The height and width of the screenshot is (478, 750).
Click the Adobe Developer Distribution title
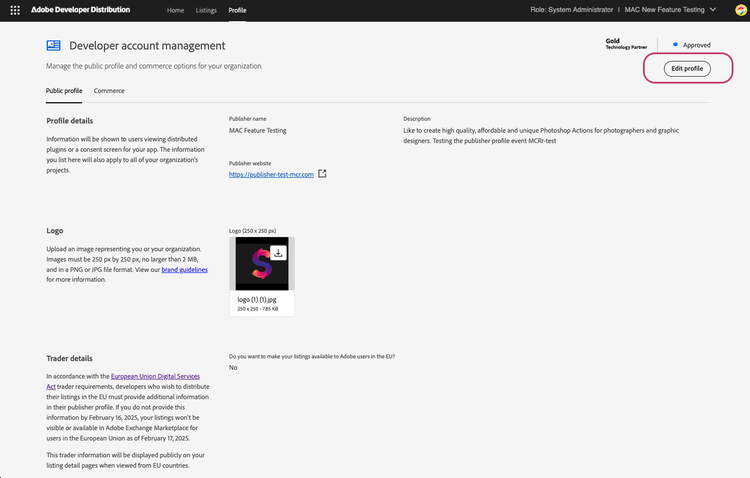click(x=82, y=10)
